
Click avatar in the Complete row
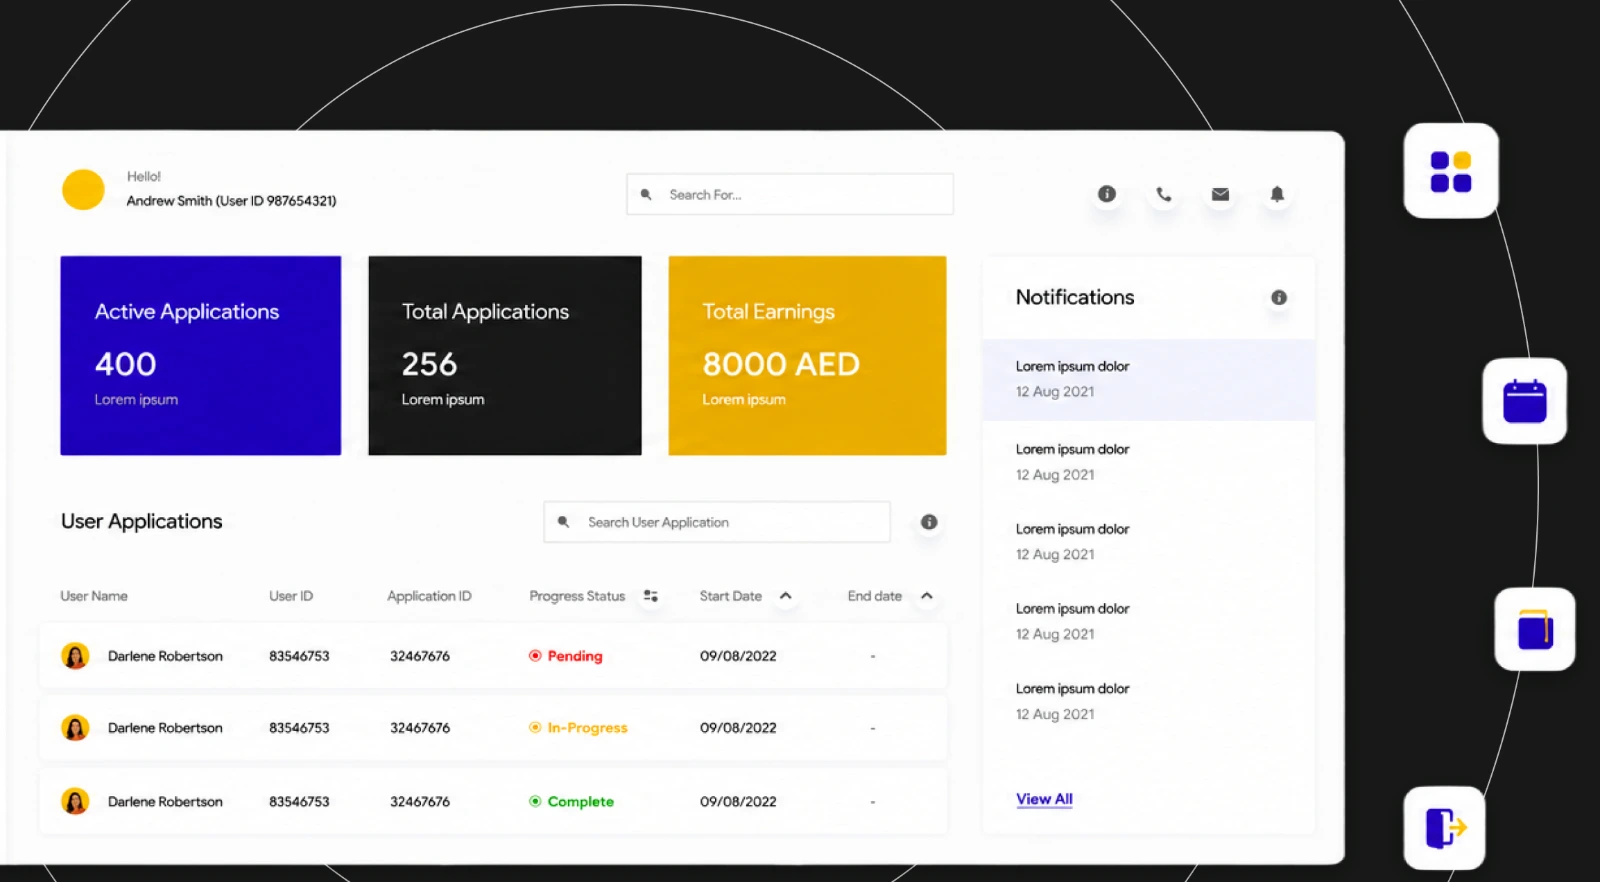75,801
